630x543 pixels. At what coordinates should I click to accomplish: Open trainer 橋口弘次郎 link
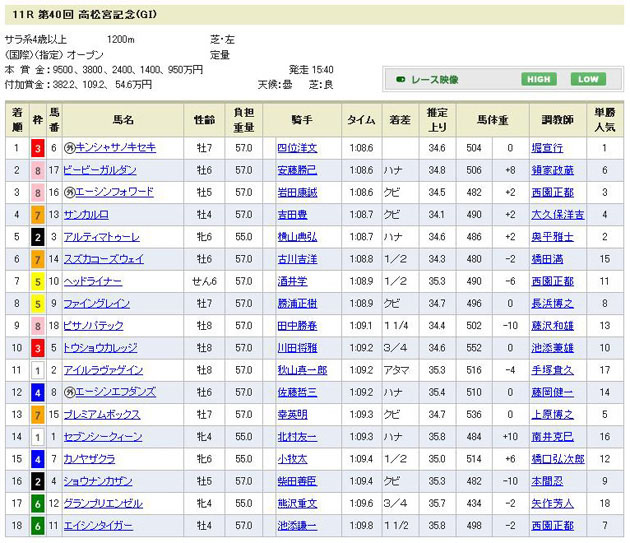tap(557, 458)
